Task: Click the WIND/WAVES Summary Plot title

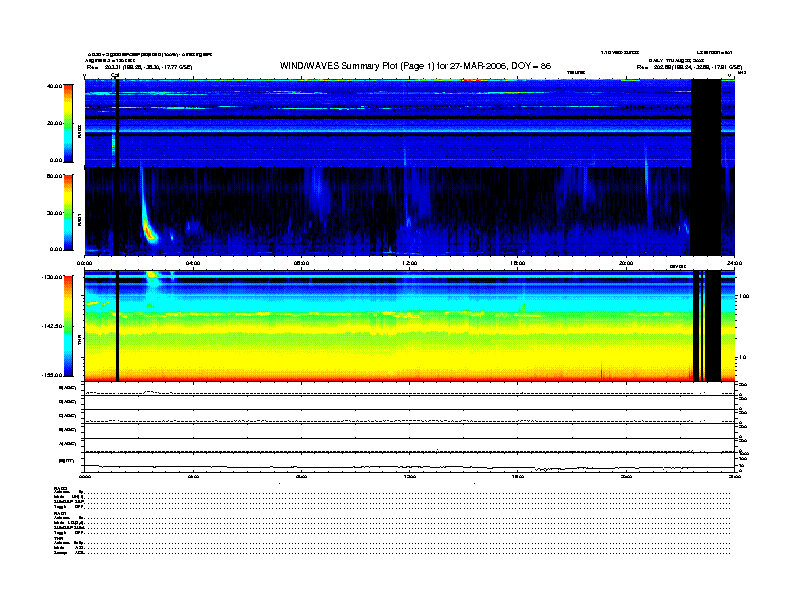Action: 415,66
